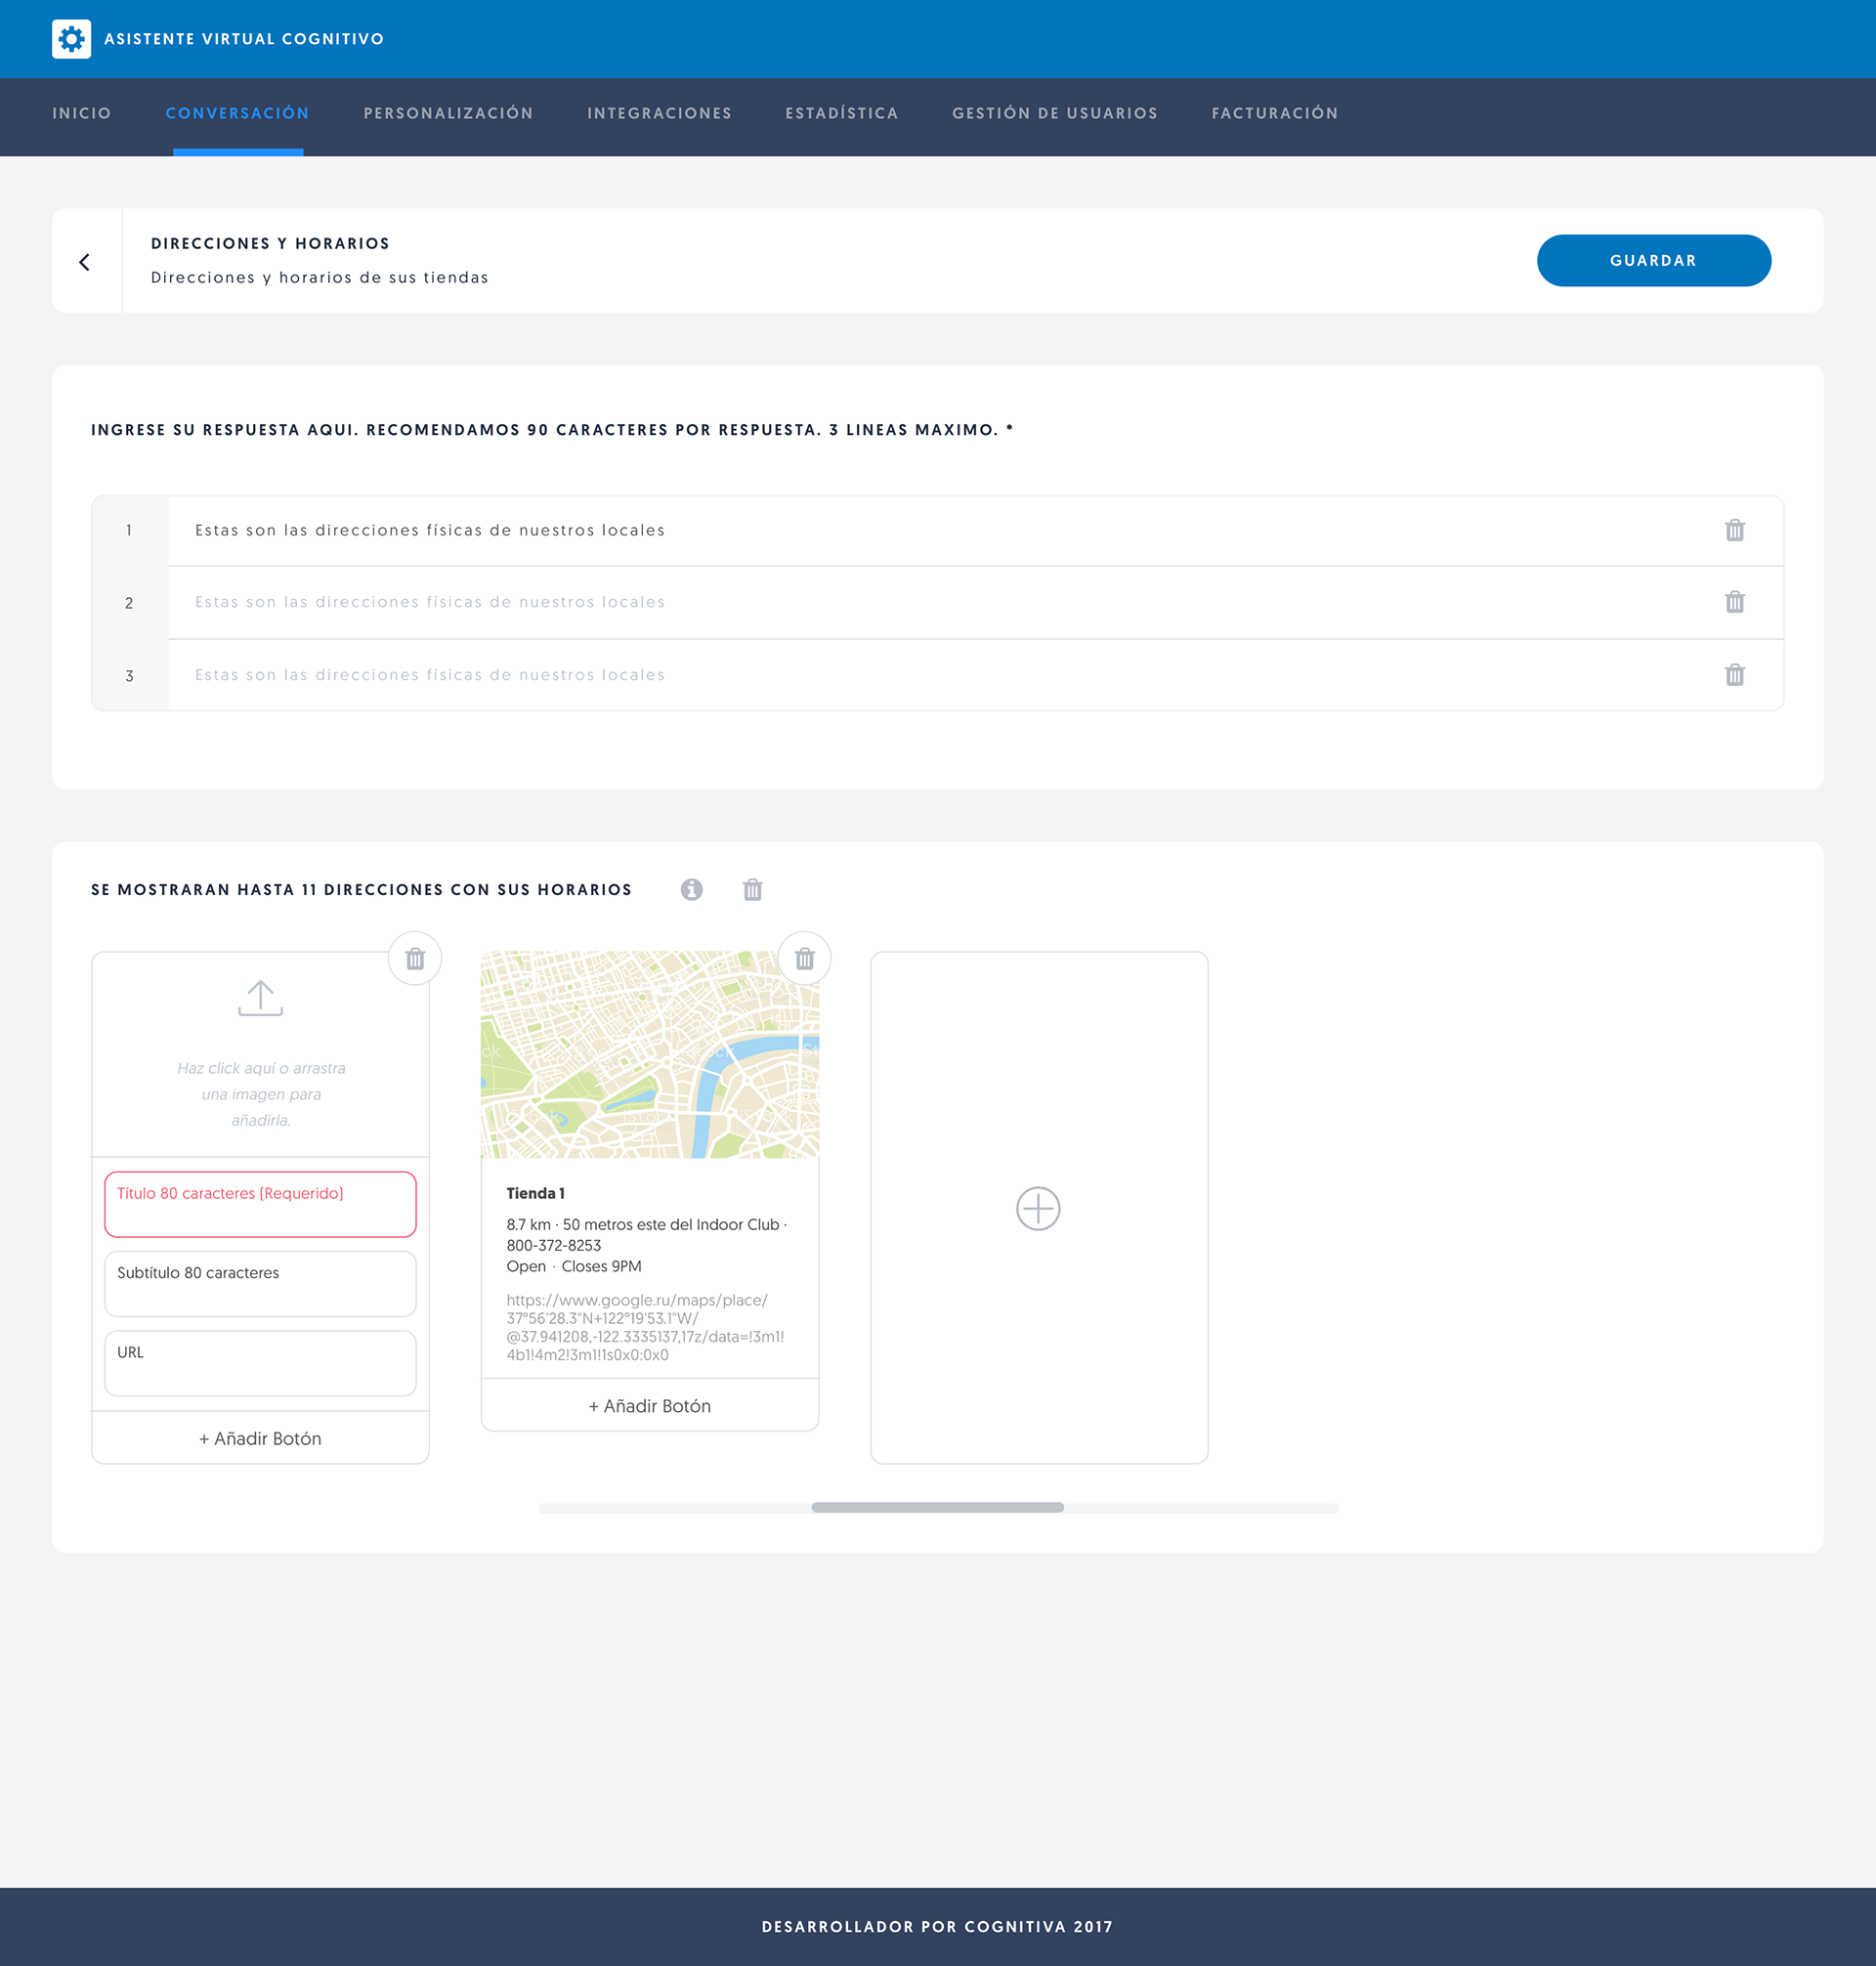The height and width of the screenshot is (1966, 1876).
Task: Remove the empty upload card via trash icon
Action: pos(415,959)
